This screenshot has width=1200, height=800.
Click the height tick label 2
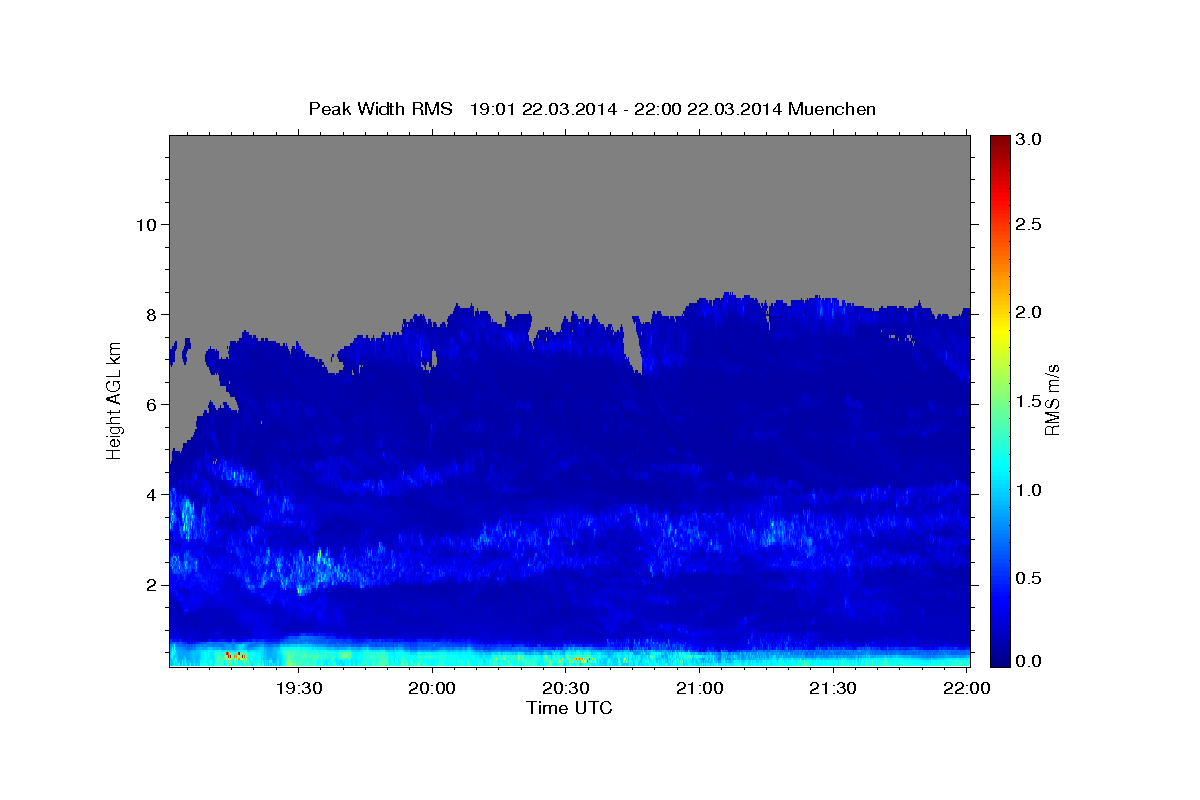pyautogui.click(x=149, y=584)
